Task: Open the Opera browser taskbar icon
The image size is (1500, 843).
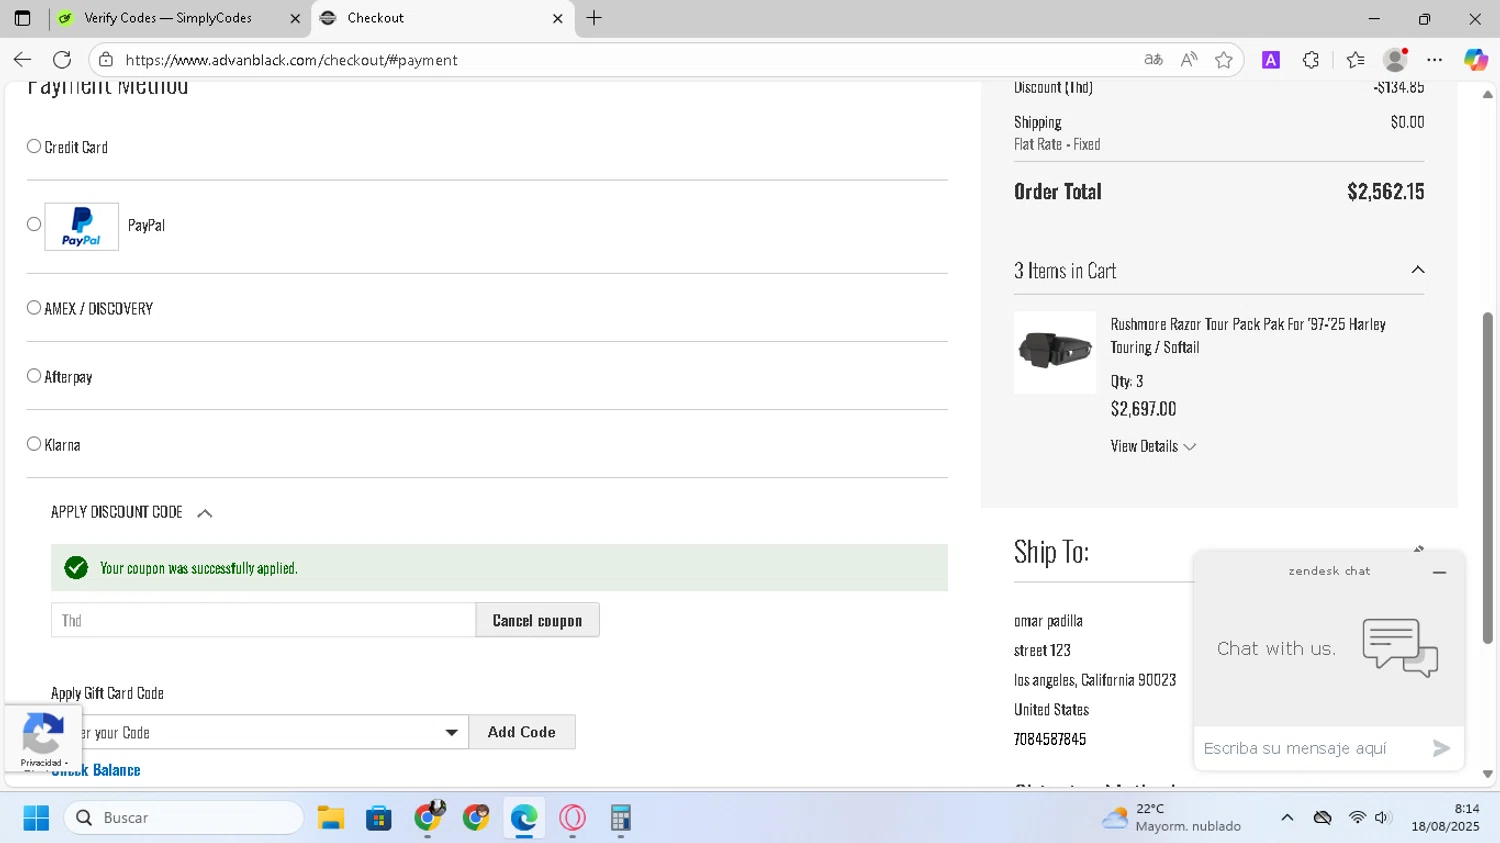Action: coord(572,818)
